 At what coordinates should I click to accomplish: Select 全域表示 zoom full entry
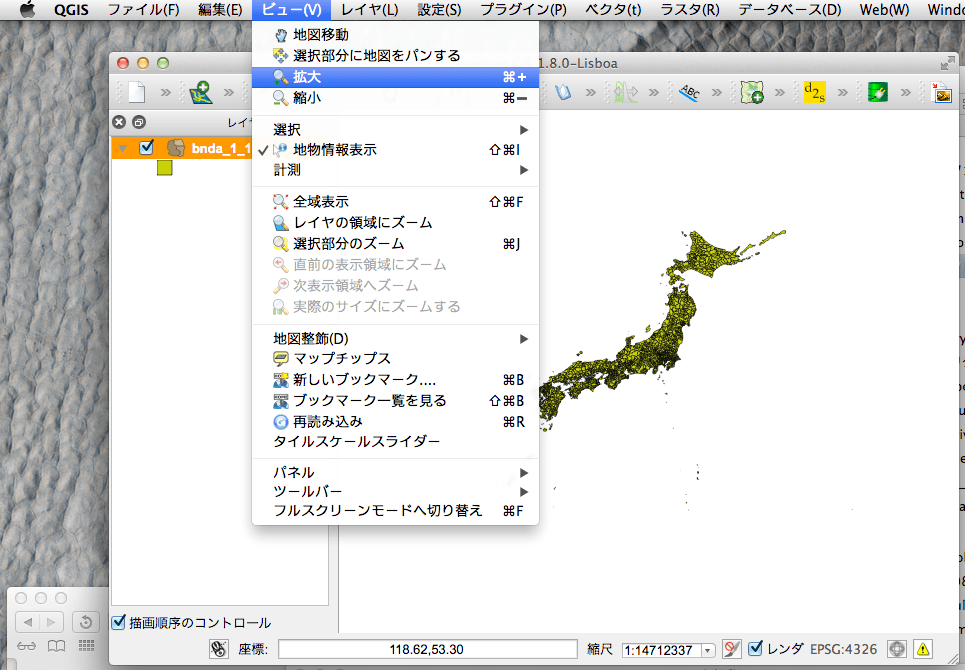[320, 201]
